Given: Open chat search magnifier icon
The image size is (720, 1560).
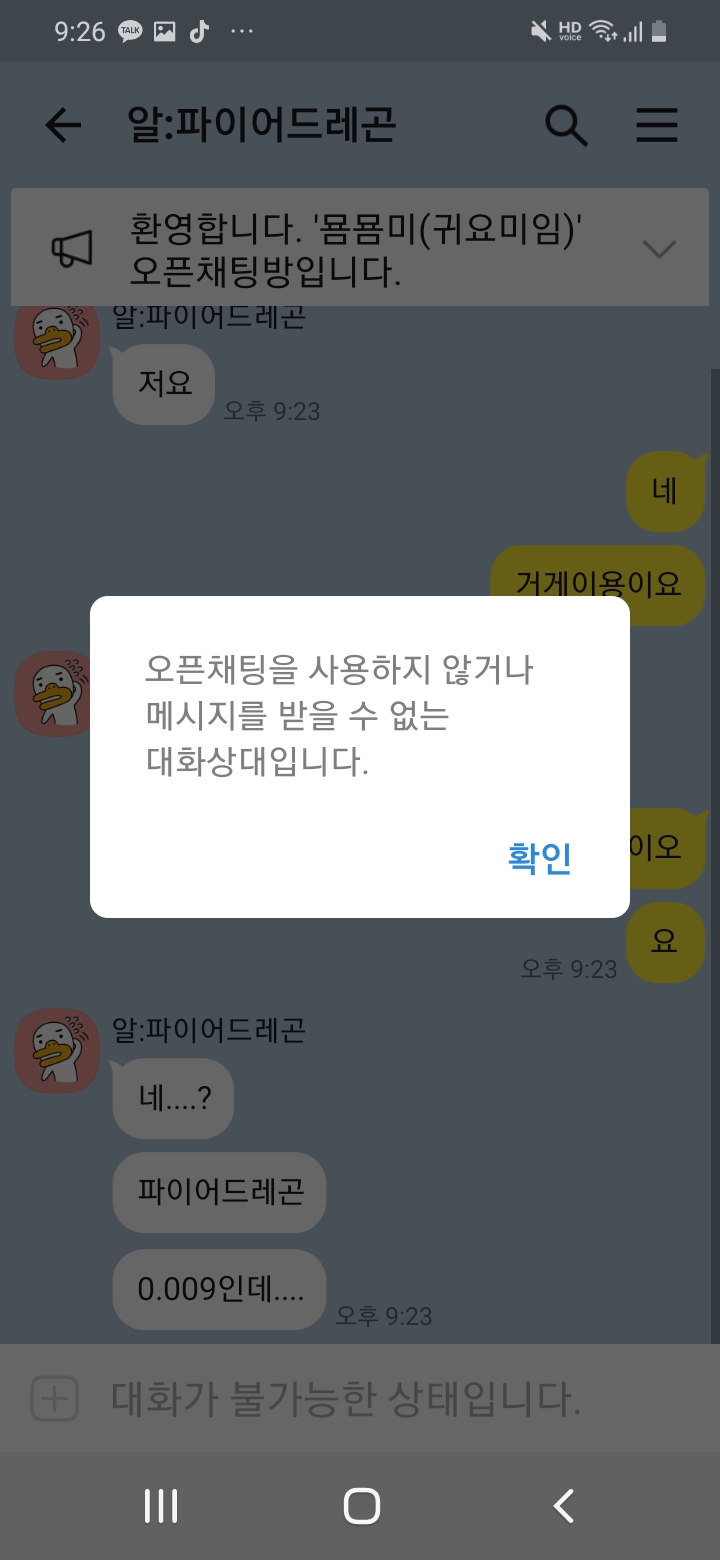Looking at the screenshot, I should point(566,126).
